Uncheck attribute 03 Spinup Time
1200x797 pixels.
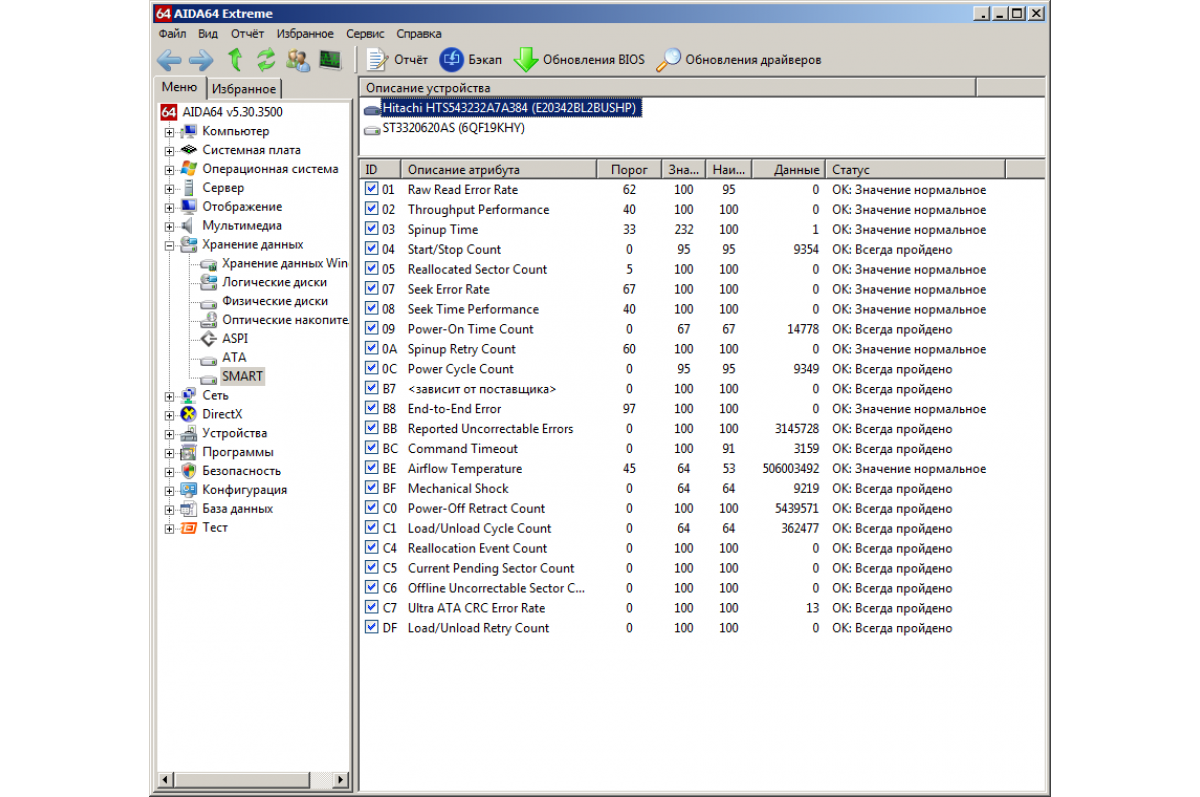coord(372,229)
